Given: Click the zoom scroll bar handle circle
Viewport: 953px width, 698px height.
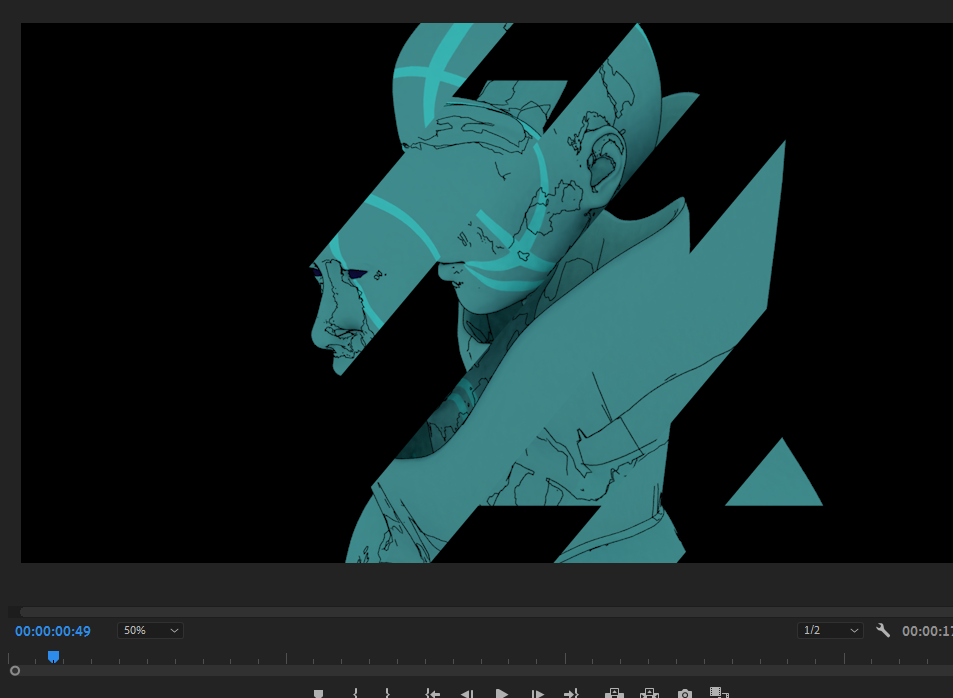Looking at the screenshot, I should 15,671.
